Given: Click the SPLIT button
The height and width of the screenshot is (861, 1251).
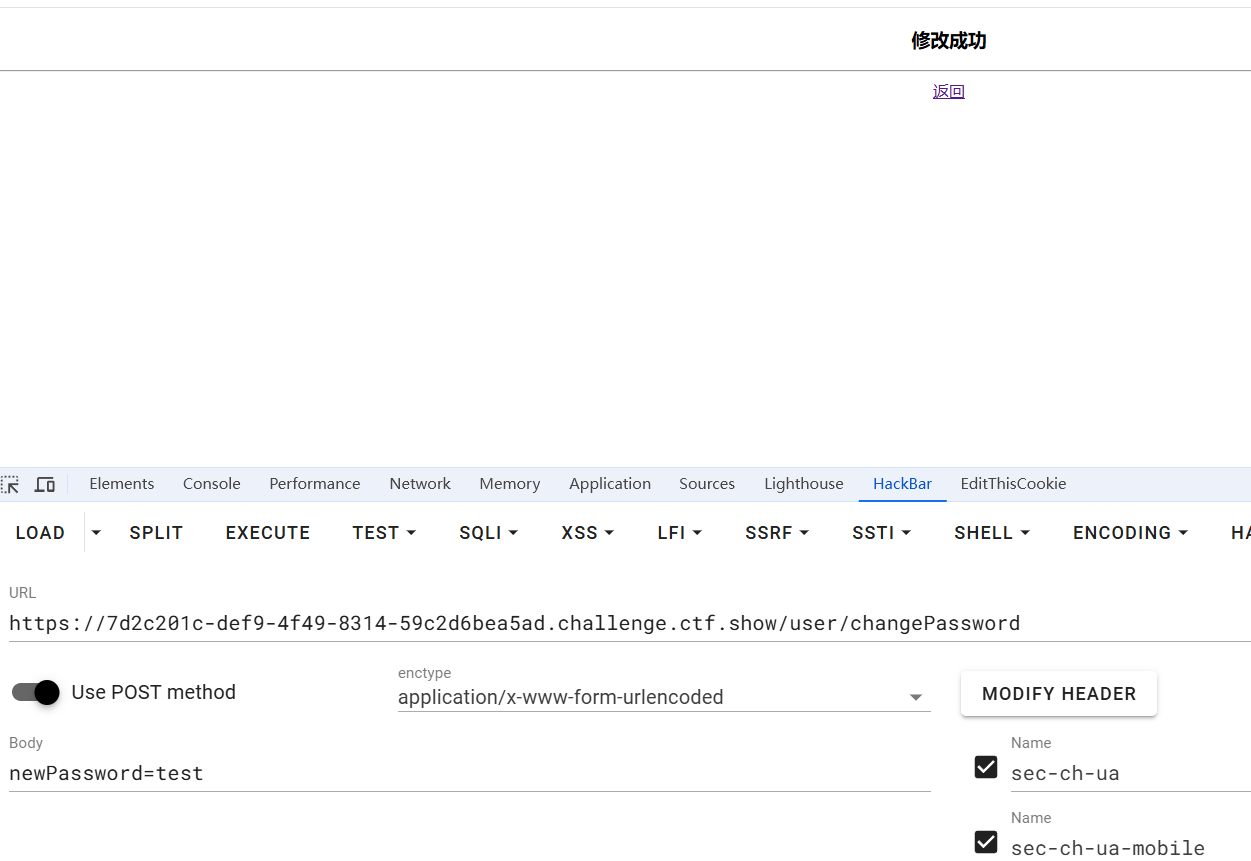Looking at the screenshot, I should pos(156,533).
